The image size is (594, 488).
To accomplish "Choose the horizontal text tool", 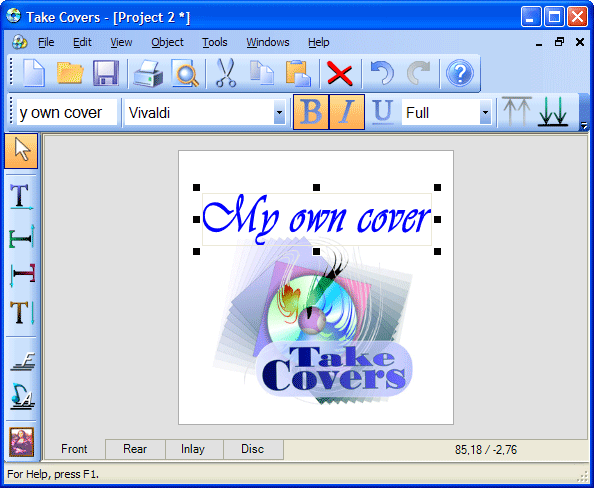I will (x=21, y=197).
